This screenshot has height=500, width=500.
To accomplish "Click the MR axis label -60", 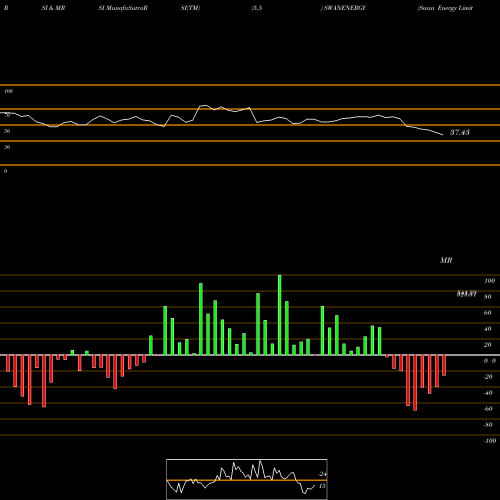I will pos(488,409).
